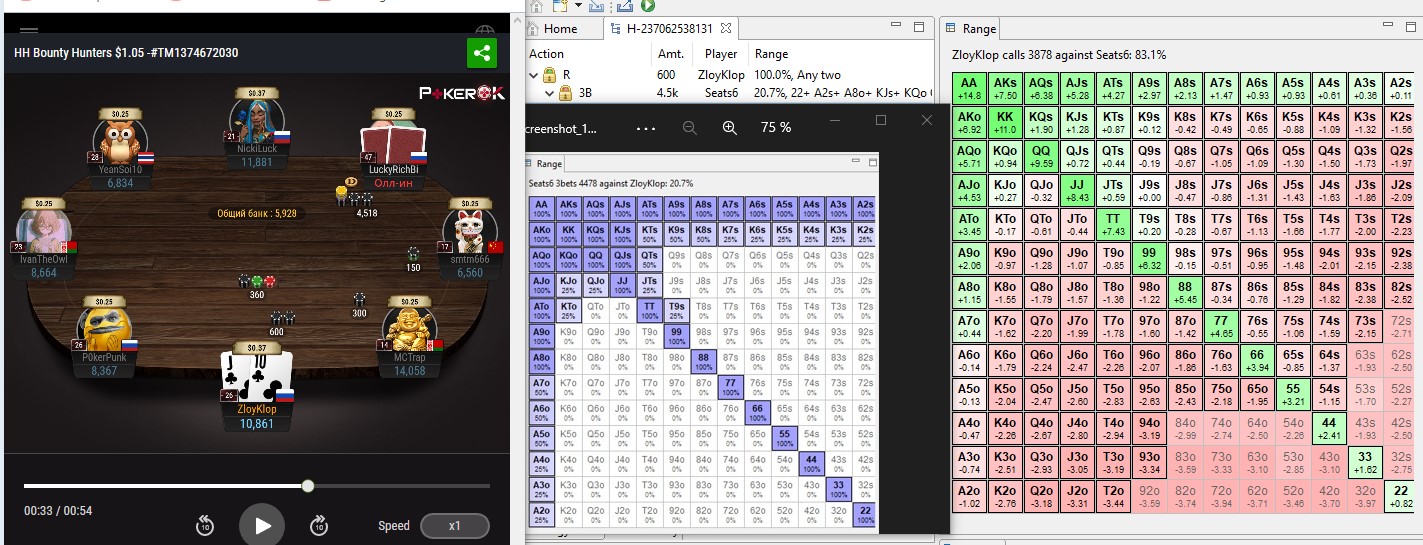The image size is (1423, 545).
Task: Click the export toolbar icon
Action: click(627, 6)
